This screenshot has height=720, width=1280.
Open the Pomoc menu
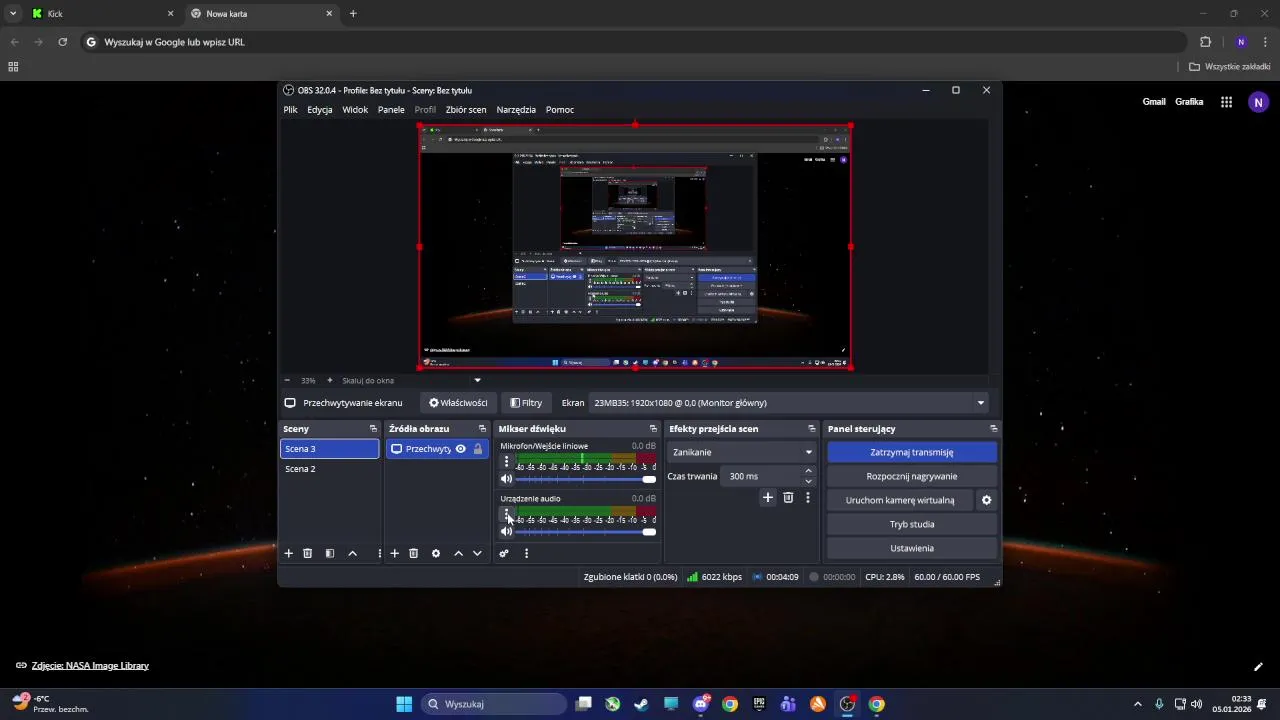click(x=560, y=110)
